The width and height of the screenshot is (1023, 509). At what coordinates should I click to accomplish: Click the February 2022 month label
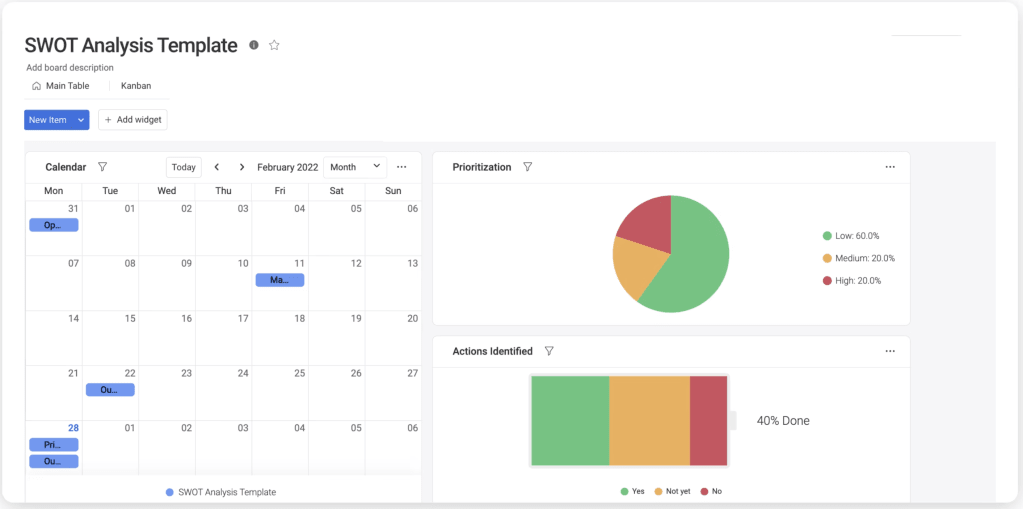coord(288,167)
